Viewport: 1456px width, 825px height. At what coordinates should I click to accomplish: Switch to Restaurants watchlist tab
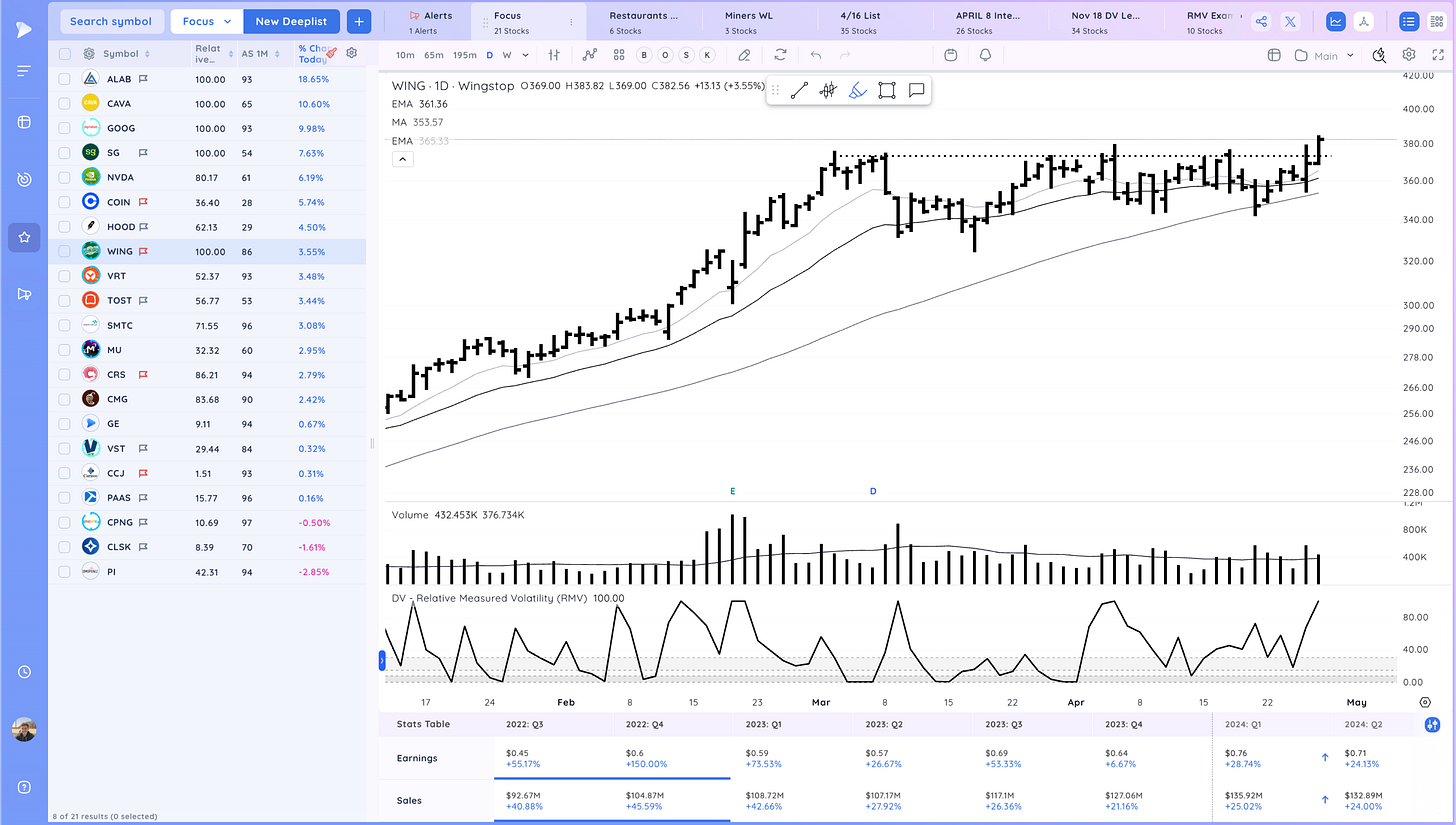click(x=643, y=22)
